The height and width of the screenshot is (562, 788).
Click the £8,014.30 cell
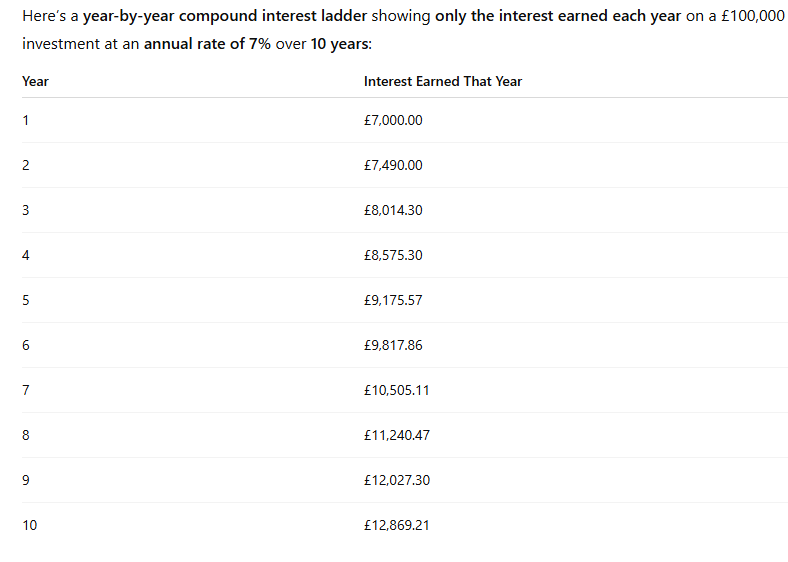pyautogui.click(x=393, y=210)
